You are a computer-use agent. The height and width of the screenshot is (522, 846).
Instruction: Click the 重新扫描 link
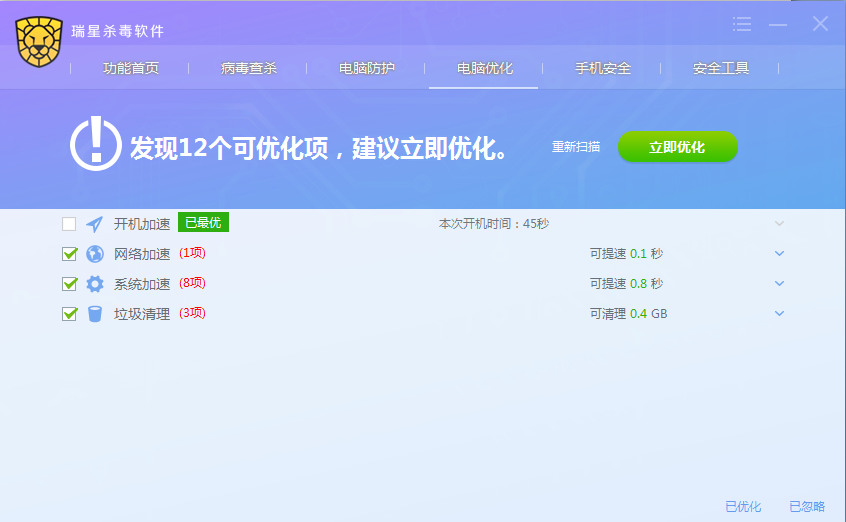point(576,147)
